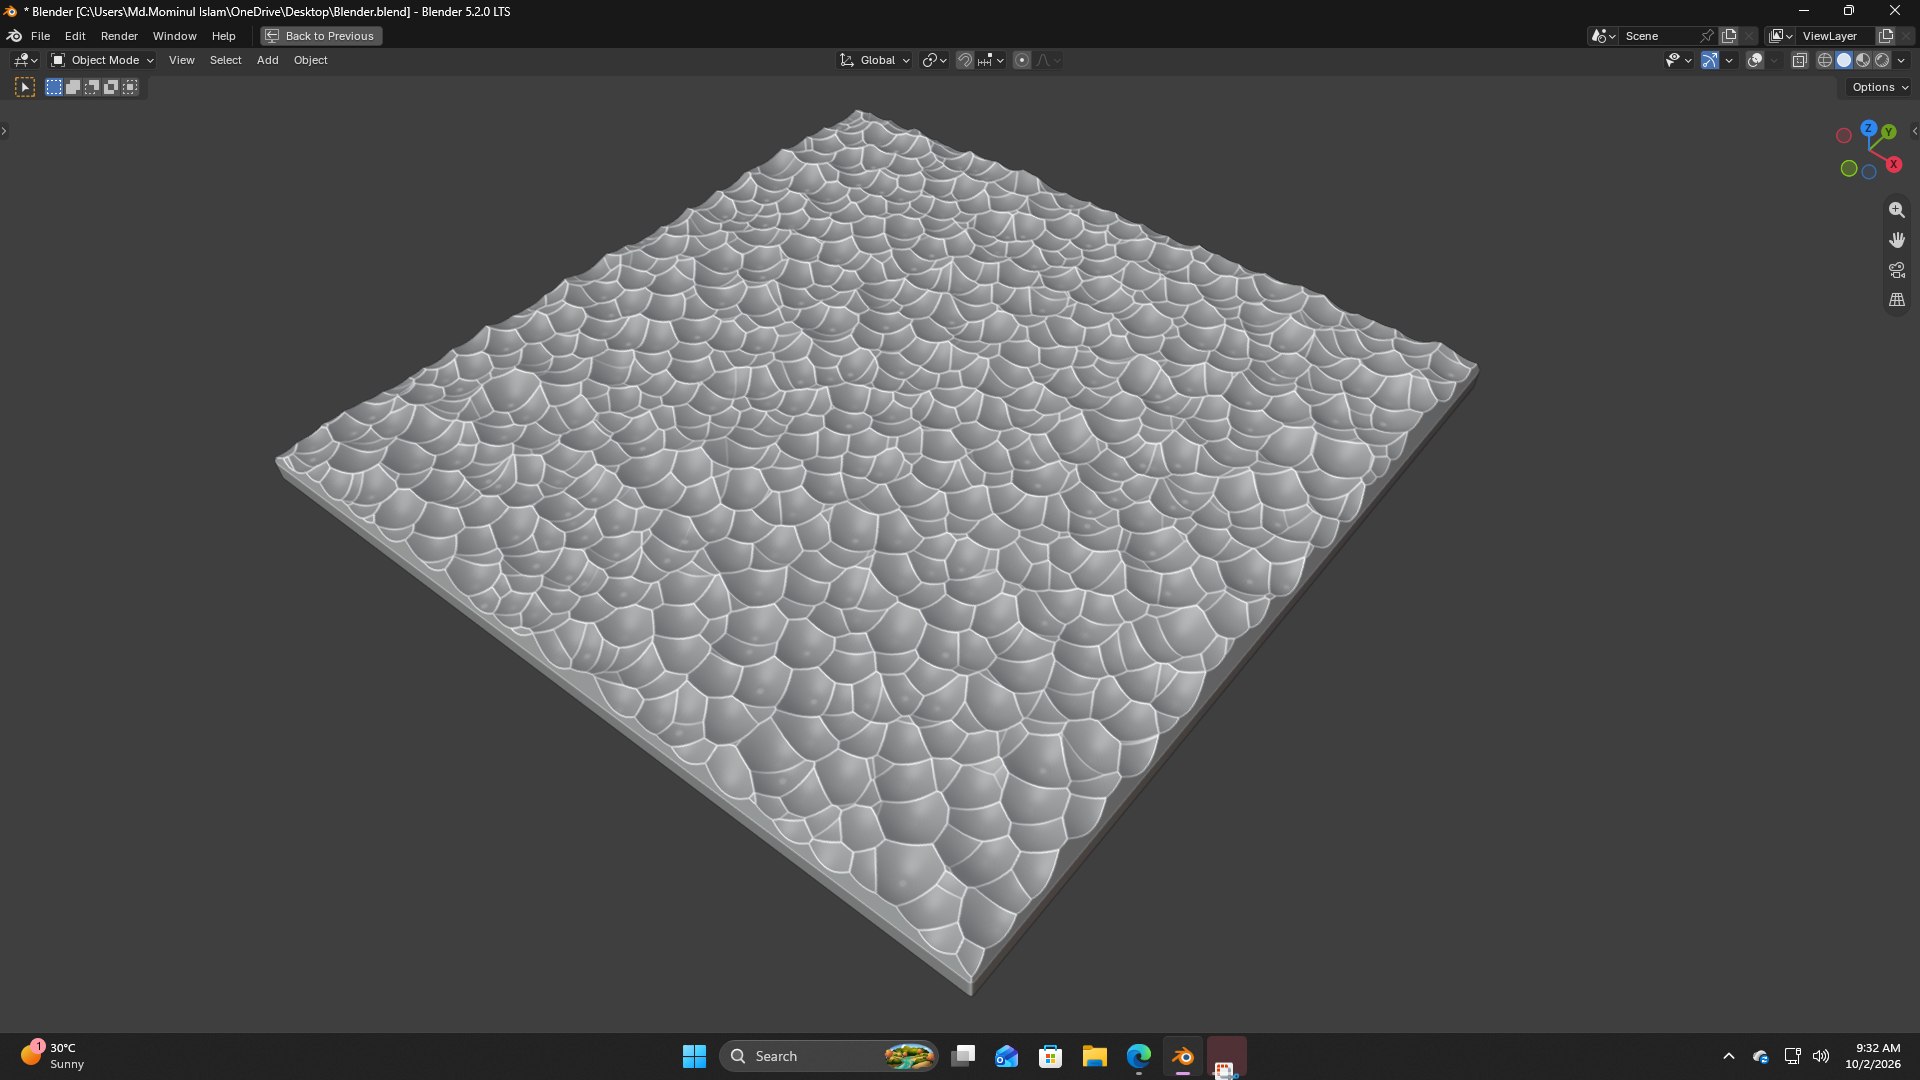Click the viewport Zoom magnifier icon
The height and width of the screenshot is (1080, 1920).
pos(1896,210)
